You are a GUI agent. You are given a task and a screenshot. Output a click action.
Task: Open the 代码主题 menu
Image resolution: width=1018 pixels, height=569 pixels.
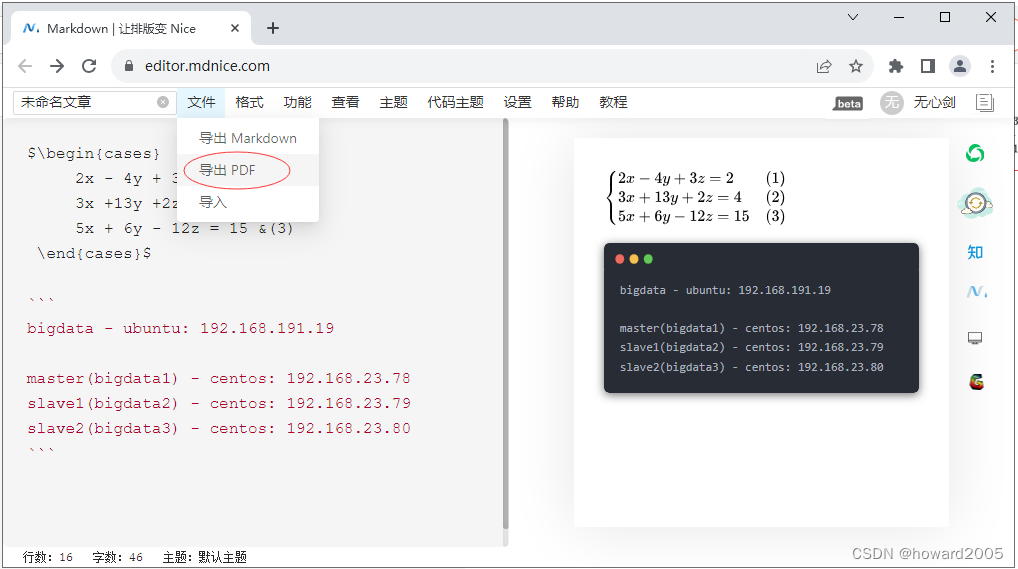coord(455,102)
